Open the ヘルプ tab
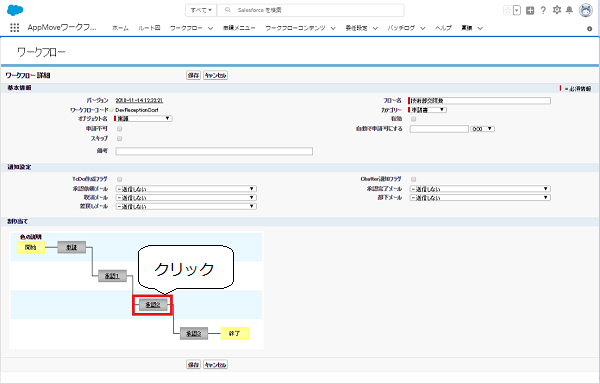600x384 pixels. point(443,28)
